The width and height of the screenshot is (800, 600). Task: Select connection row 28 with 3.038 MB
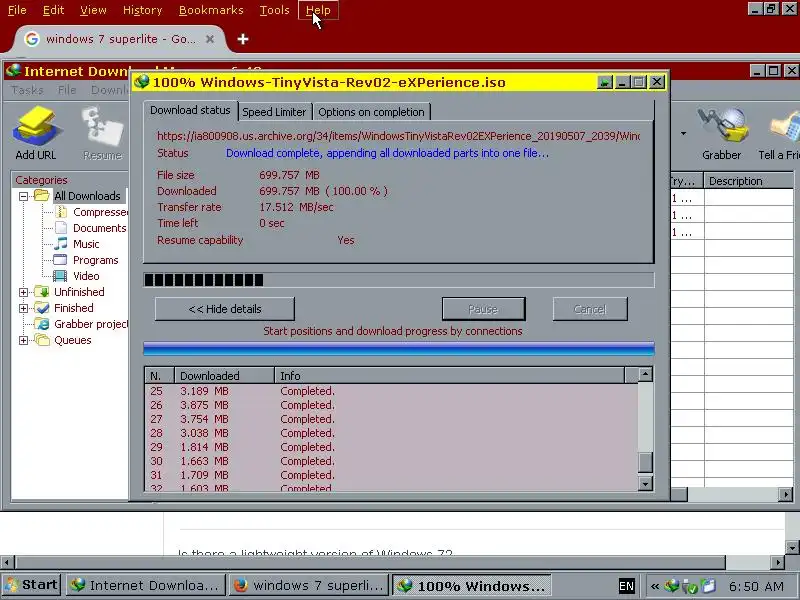click(391, 433)
